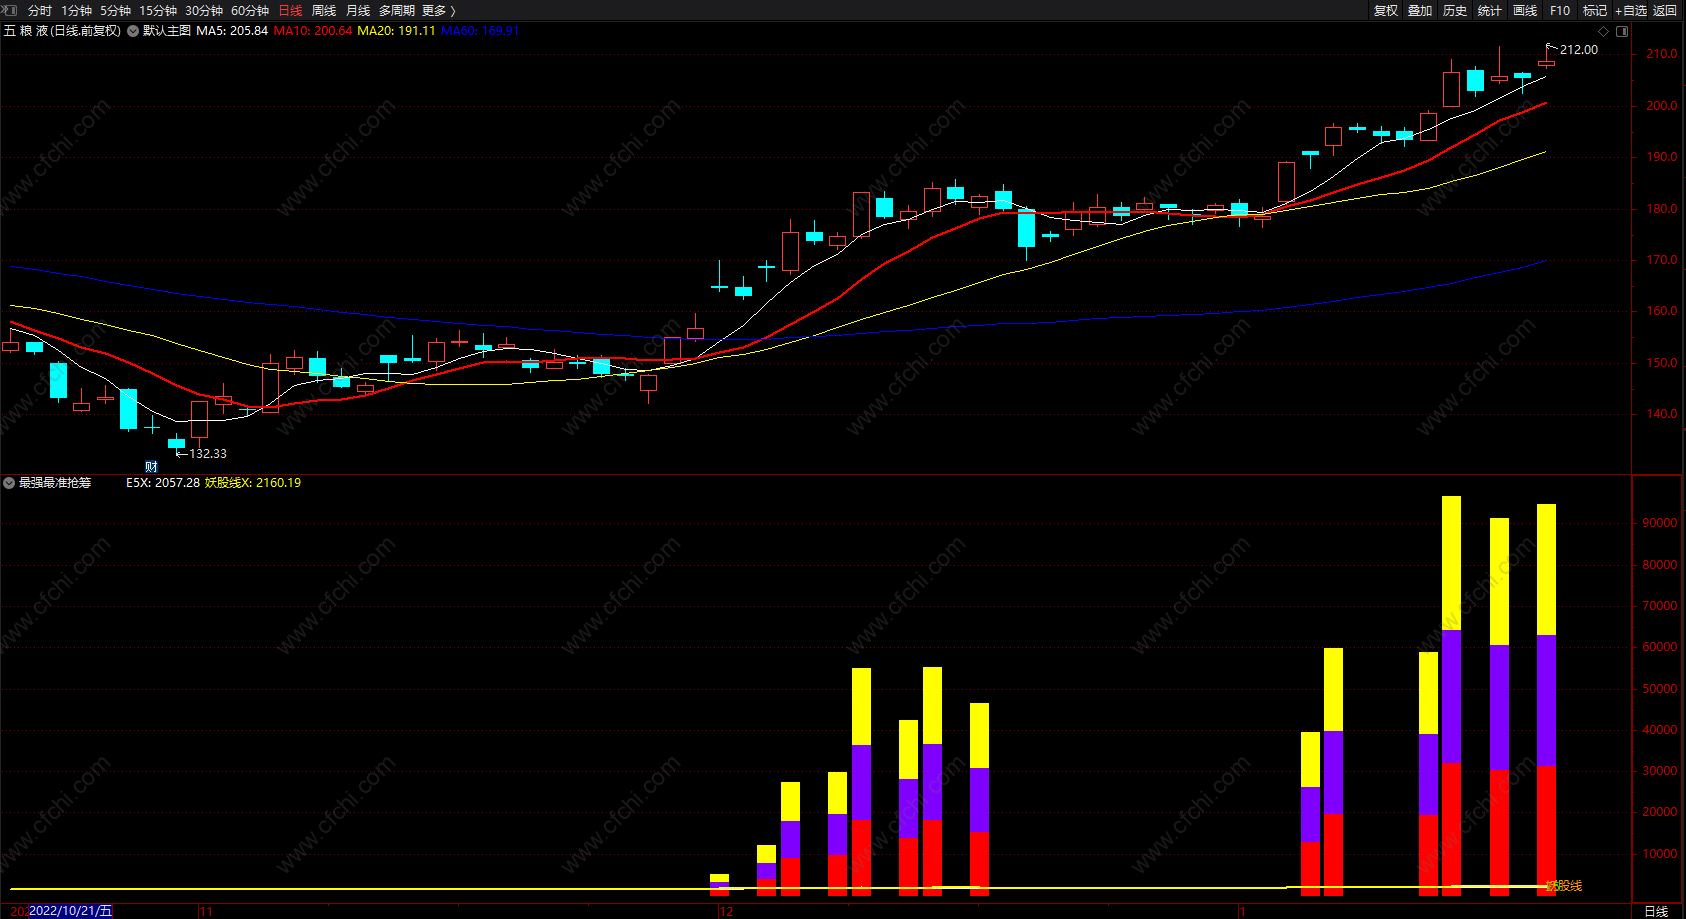The image size is (1686, 919).
Task: Switch to 分时 intraday view
Action: tap(40, 10)
